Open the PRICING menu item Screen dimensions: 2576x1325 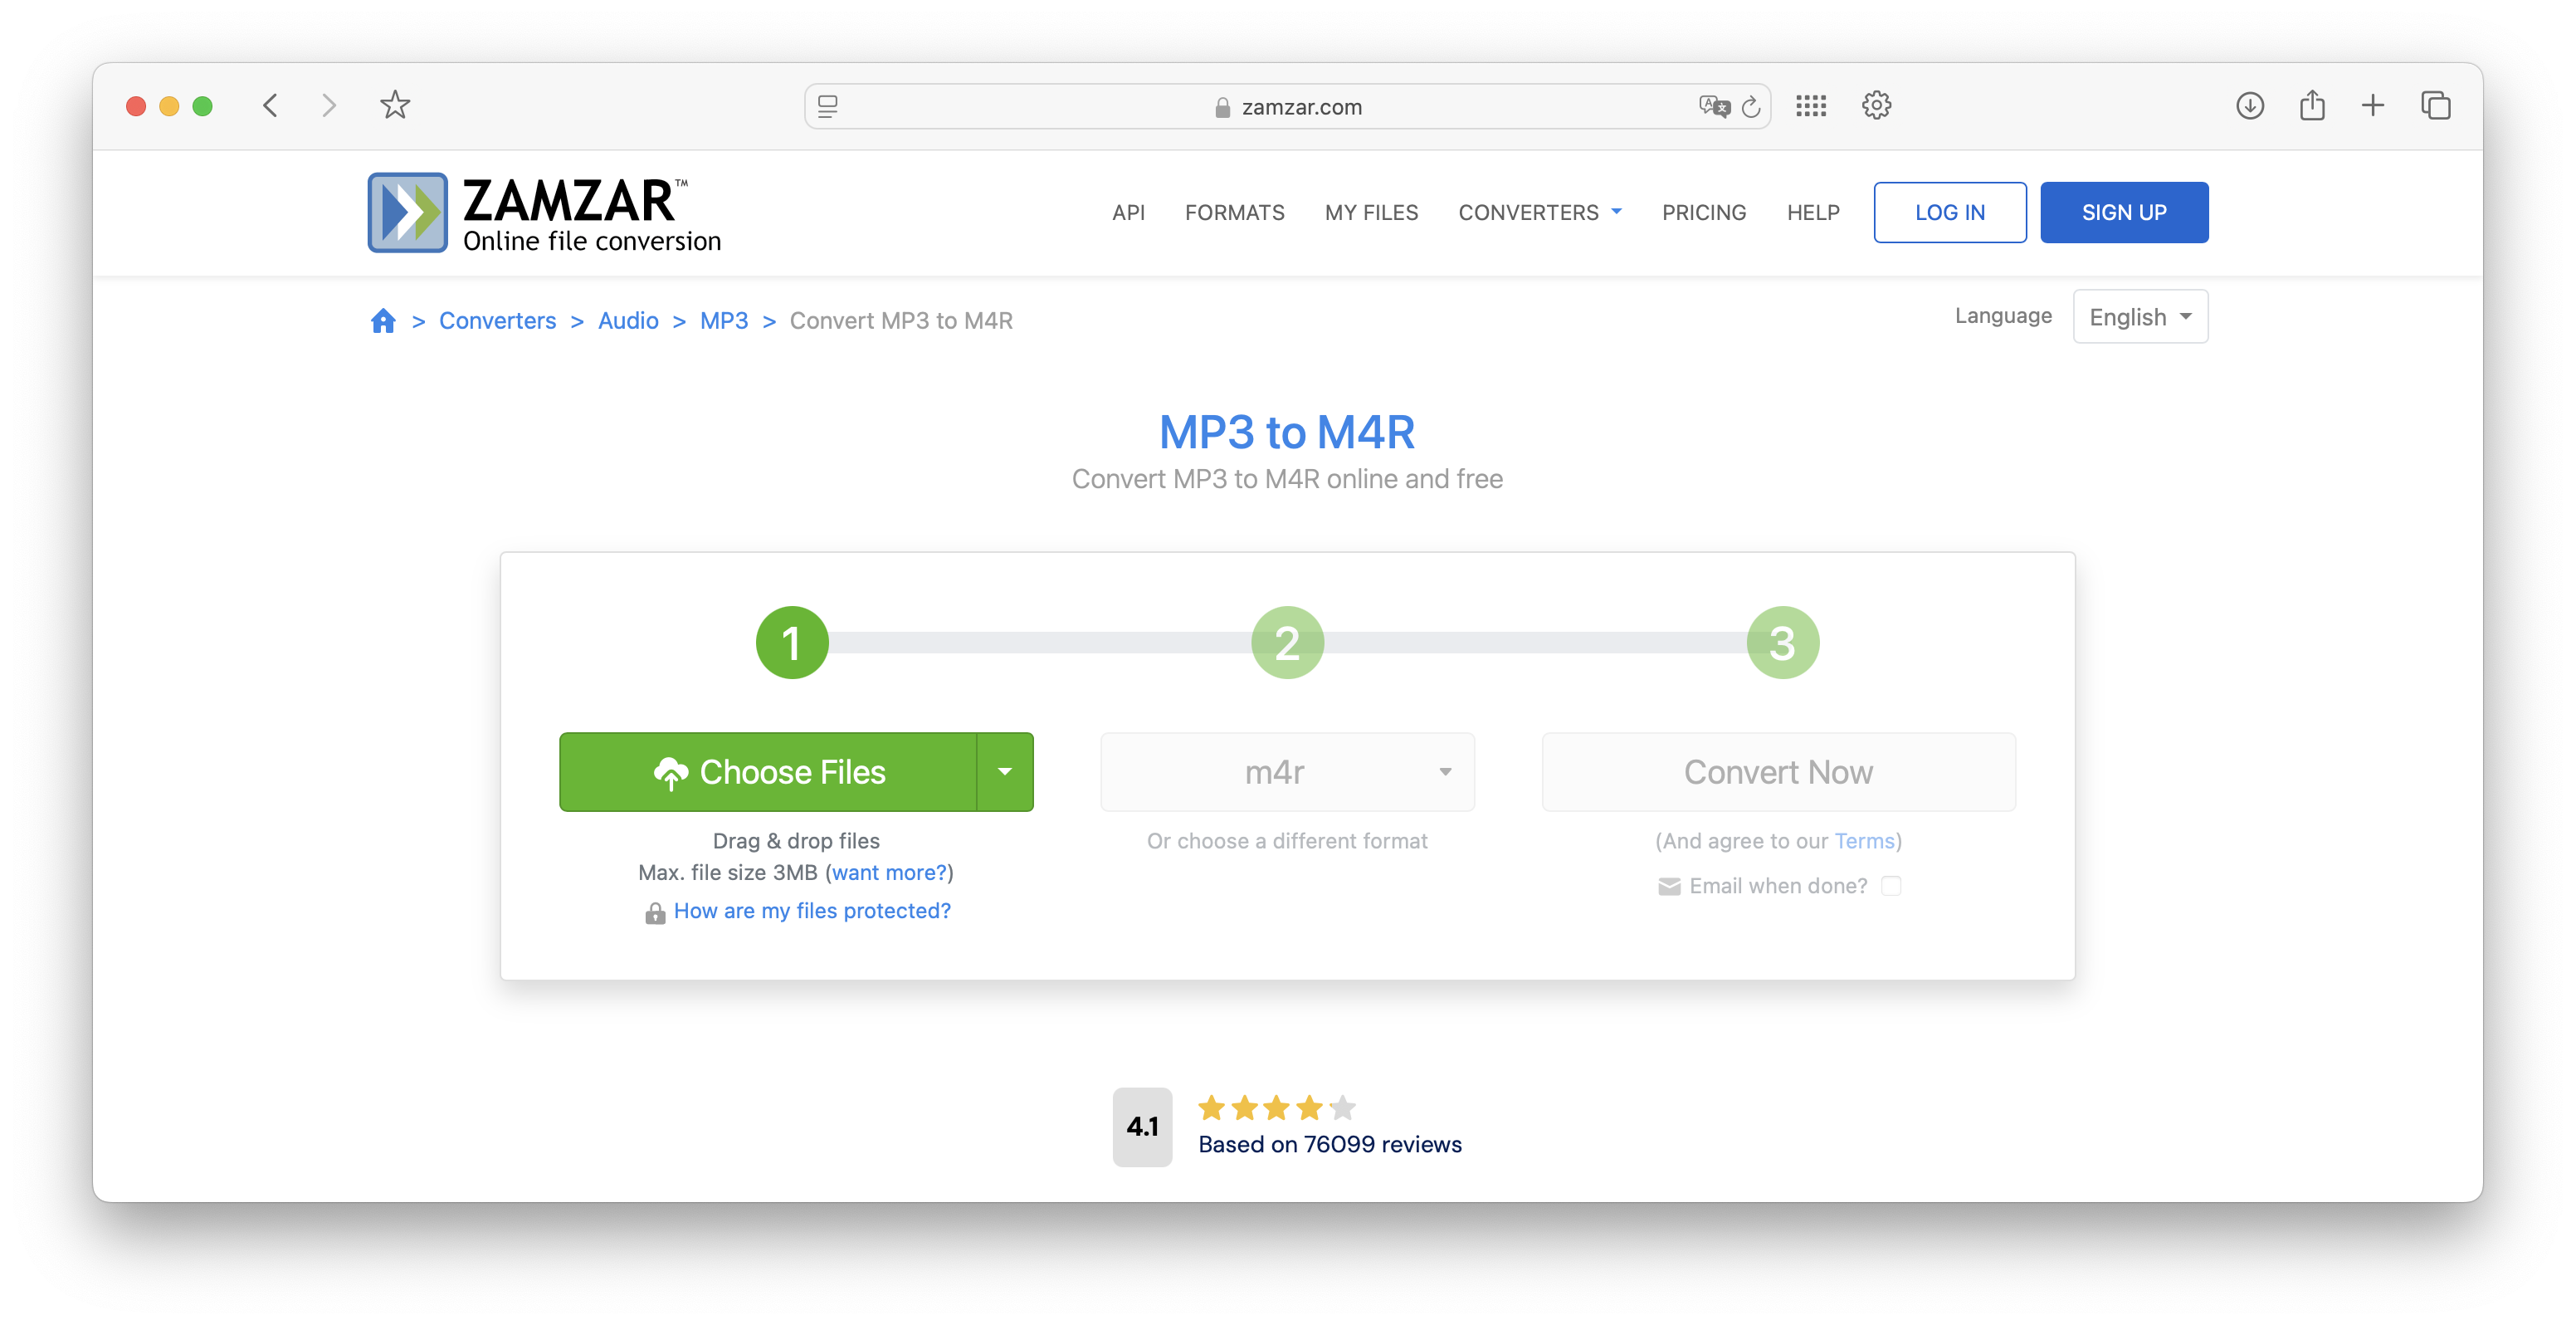[1704, 212]
